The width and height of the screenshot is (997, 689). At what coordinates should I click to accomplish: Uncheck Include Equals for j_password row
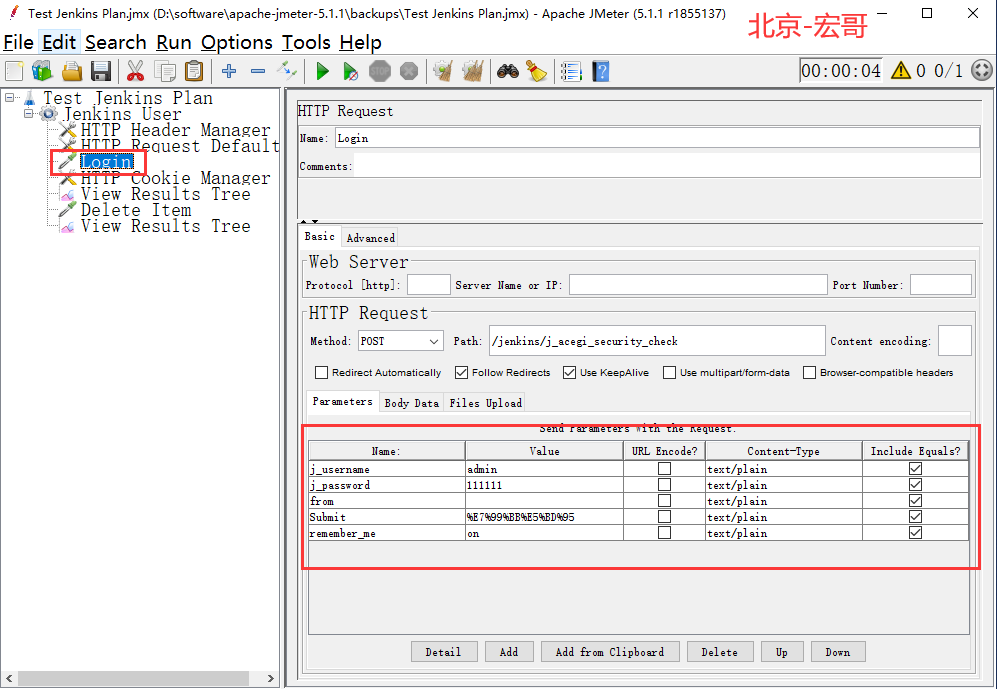tap(916, 484)
